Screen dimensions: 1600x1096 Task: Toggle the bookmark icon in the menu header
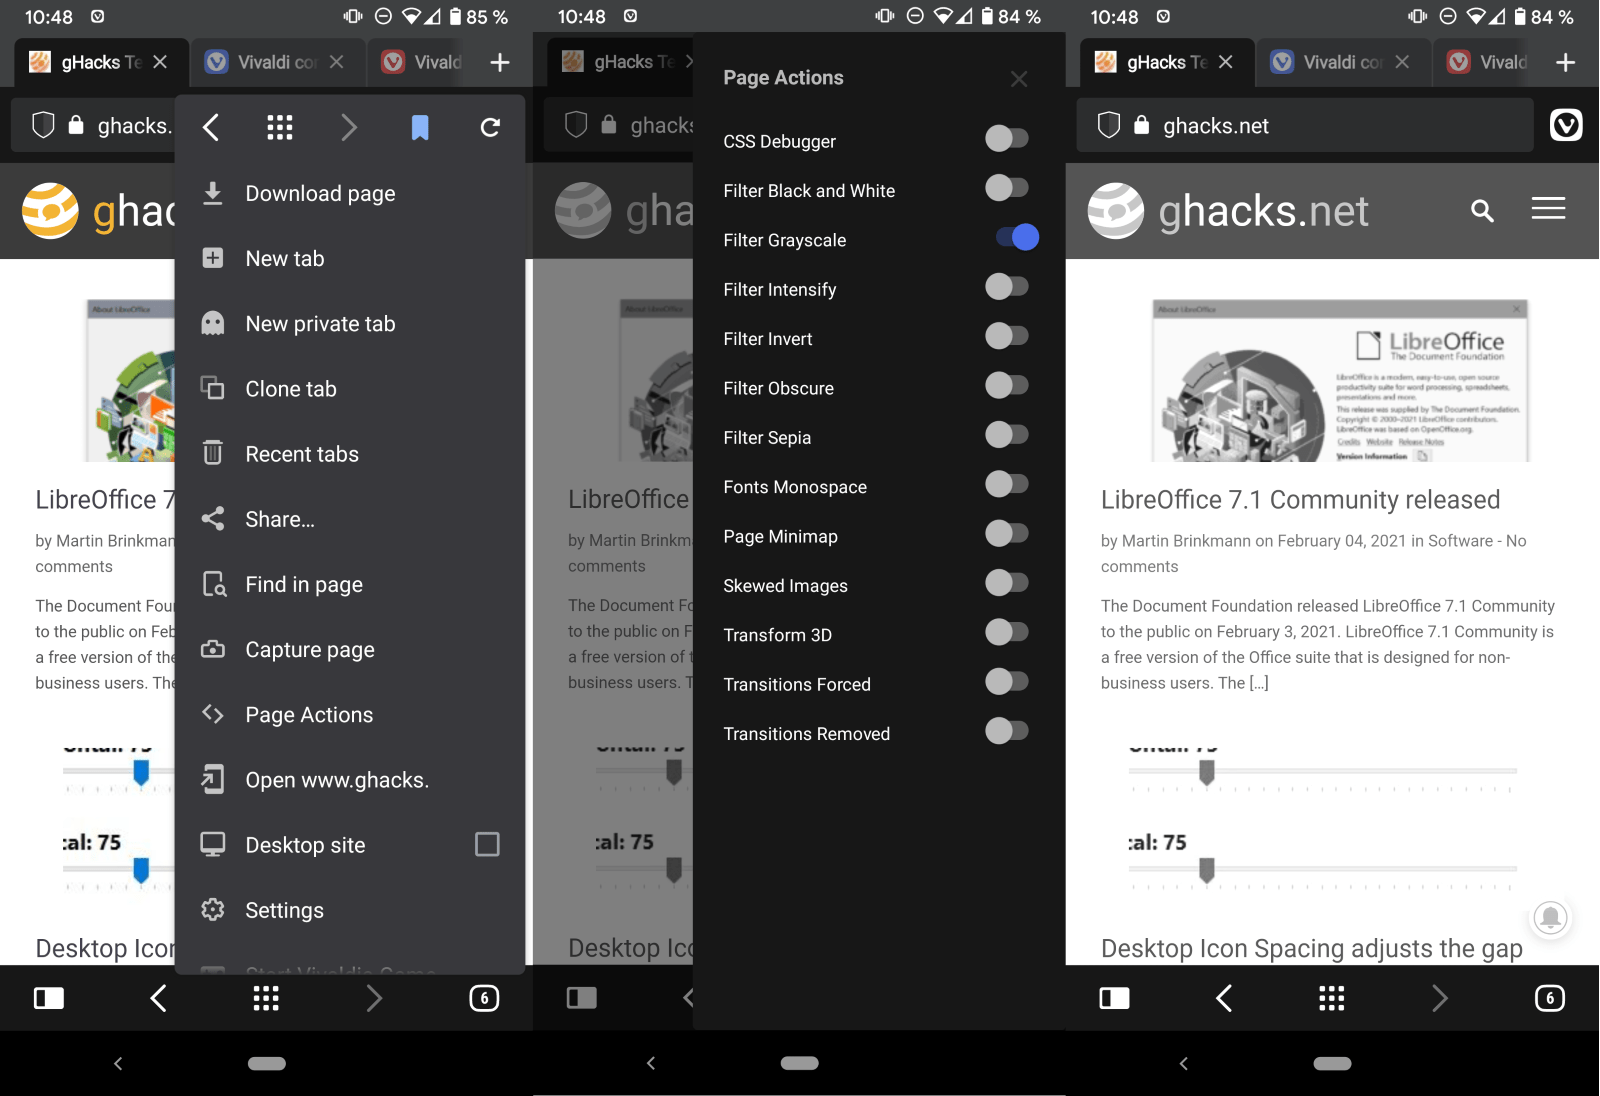click(420, 127)
